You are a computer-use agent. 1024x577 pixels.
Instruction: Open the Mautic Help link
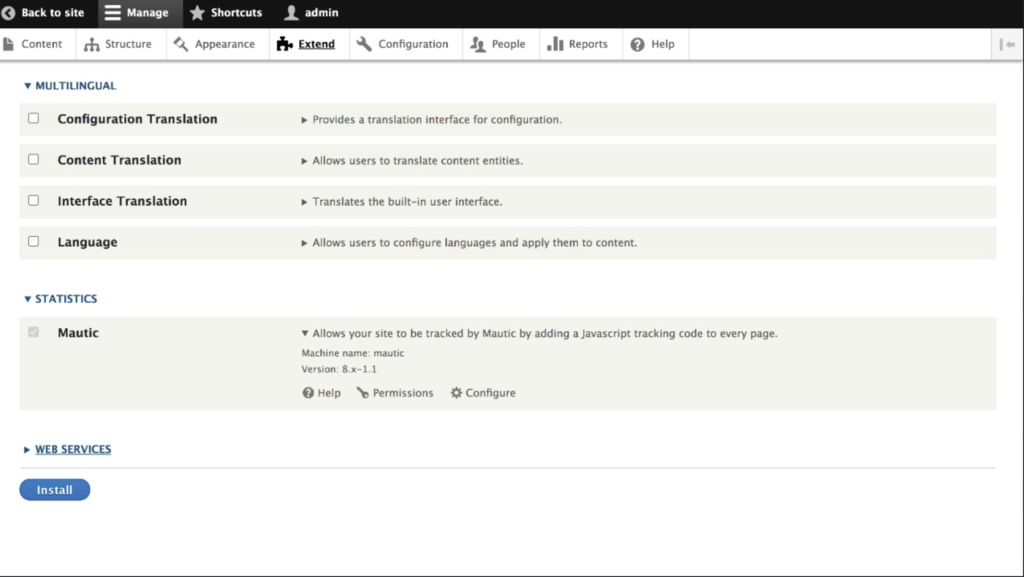pos(329,393)
